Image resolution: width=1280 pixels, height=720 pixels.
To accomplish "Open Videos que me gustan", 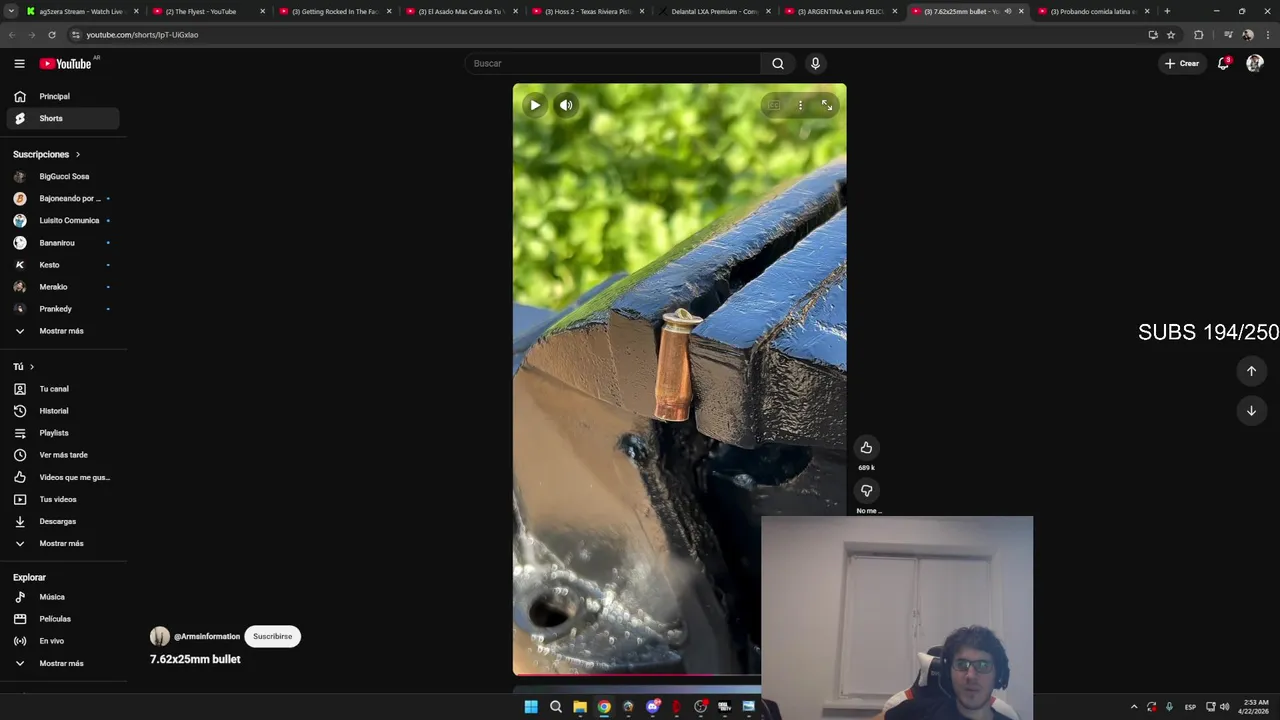I will (x=63, y=477).
